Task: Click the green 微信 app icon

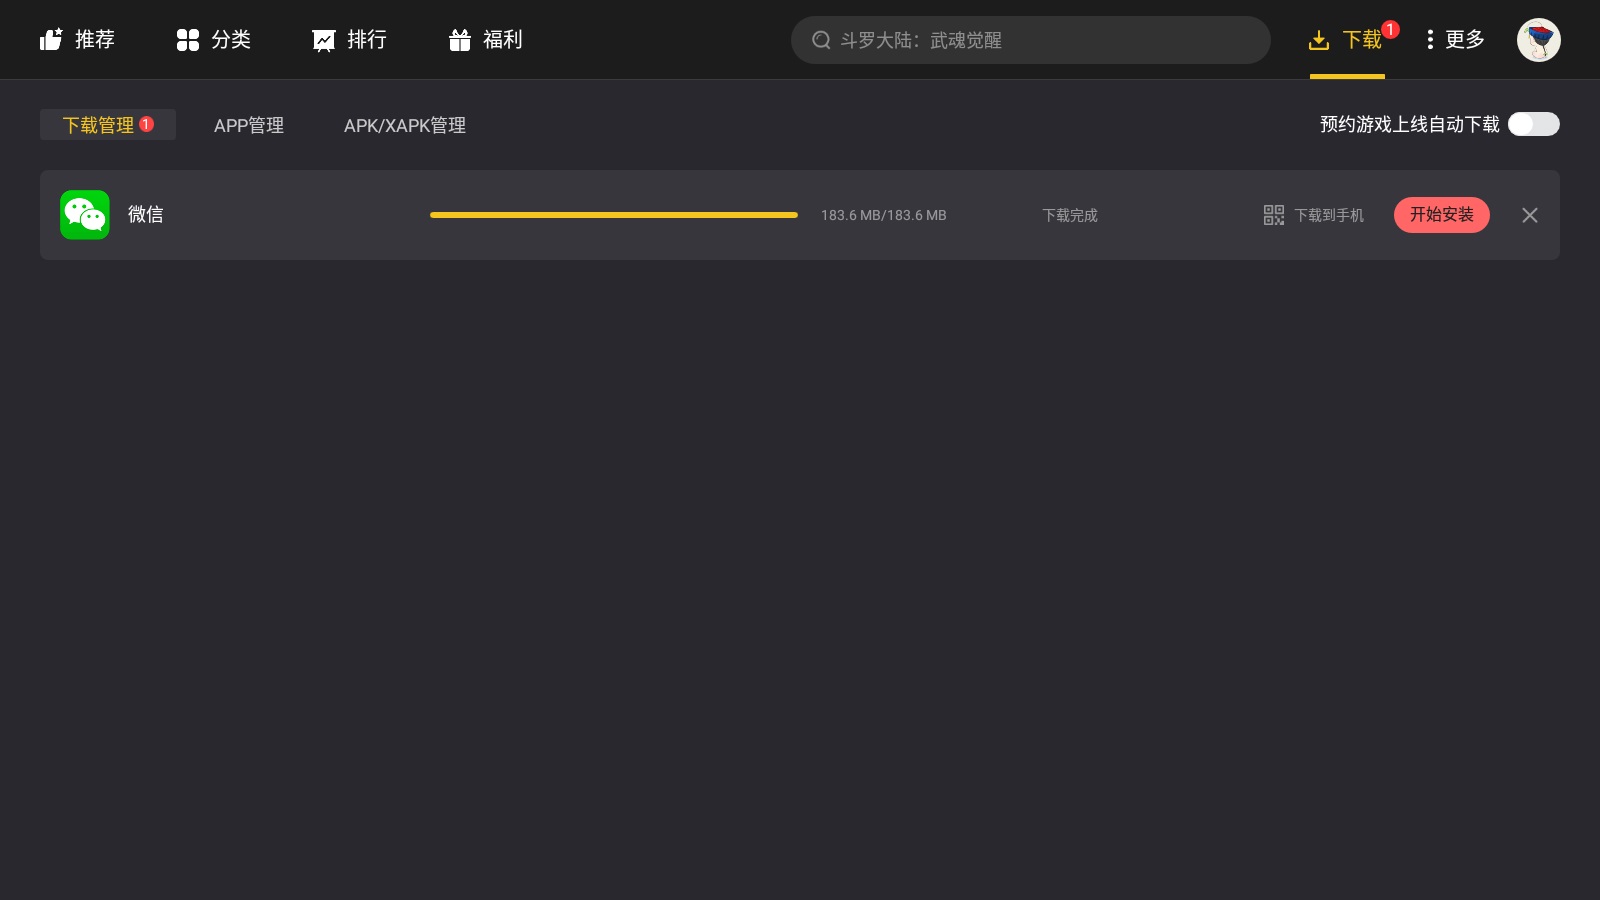Action: [x=85, y=215]
